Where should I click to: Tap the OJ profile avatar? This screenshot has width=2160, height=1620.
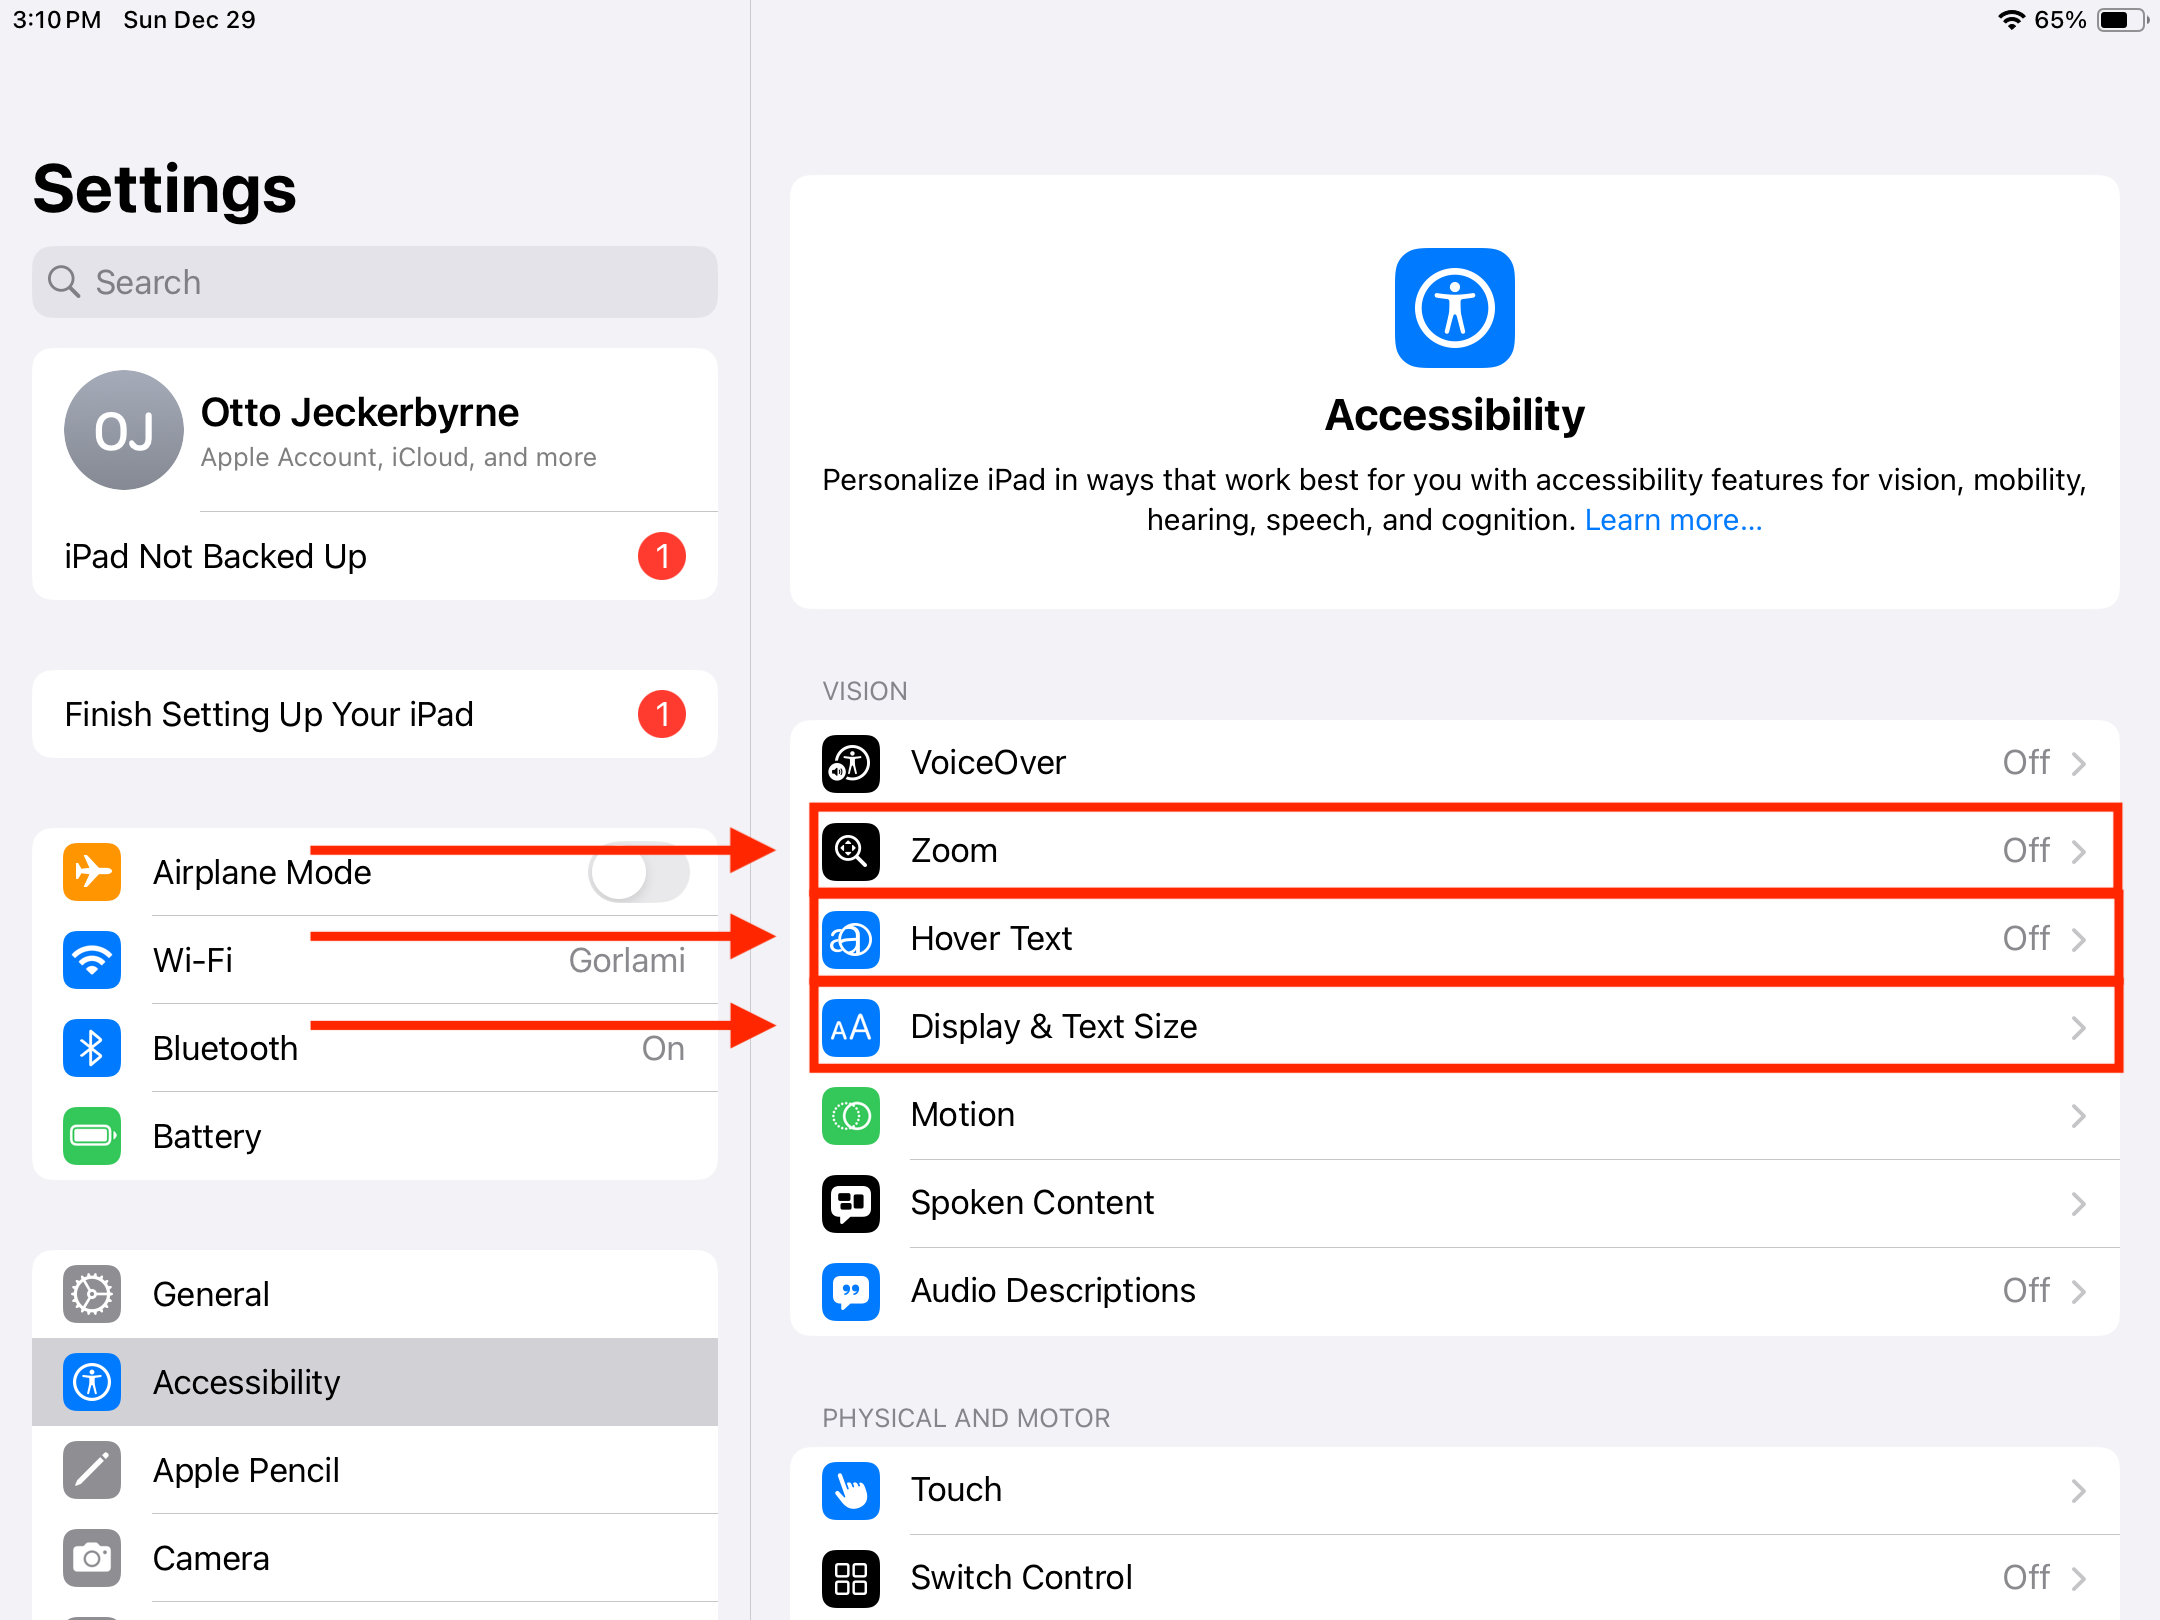pyautogui.click(x=124, y=430)
